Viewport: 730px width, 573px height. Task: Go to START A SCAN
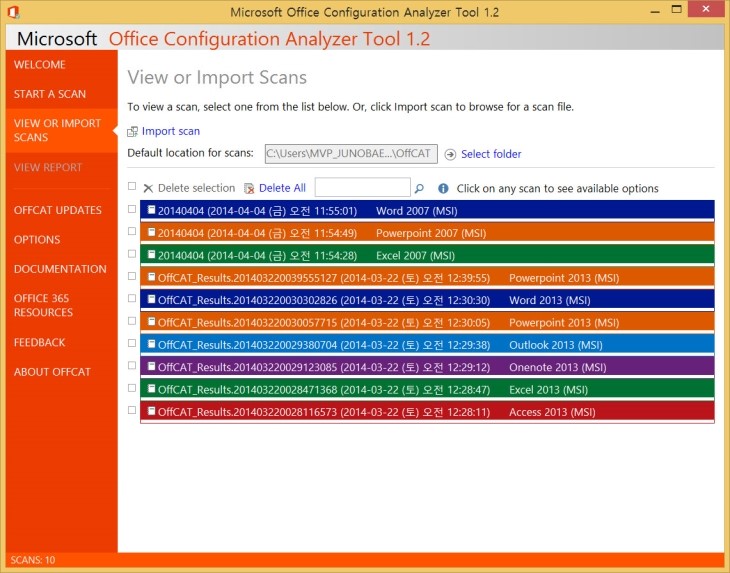50,94
